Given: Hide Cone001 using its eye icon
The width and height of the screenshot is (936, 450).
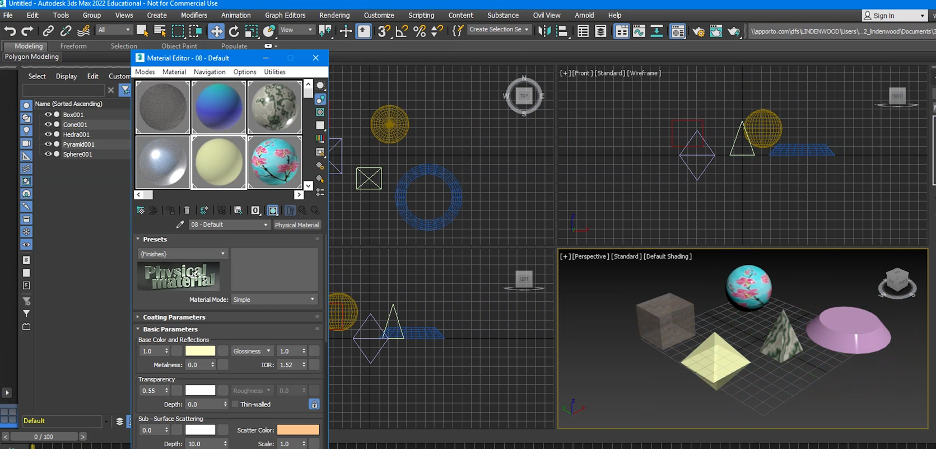Looking at the screenshot, I should coord(48,125).
